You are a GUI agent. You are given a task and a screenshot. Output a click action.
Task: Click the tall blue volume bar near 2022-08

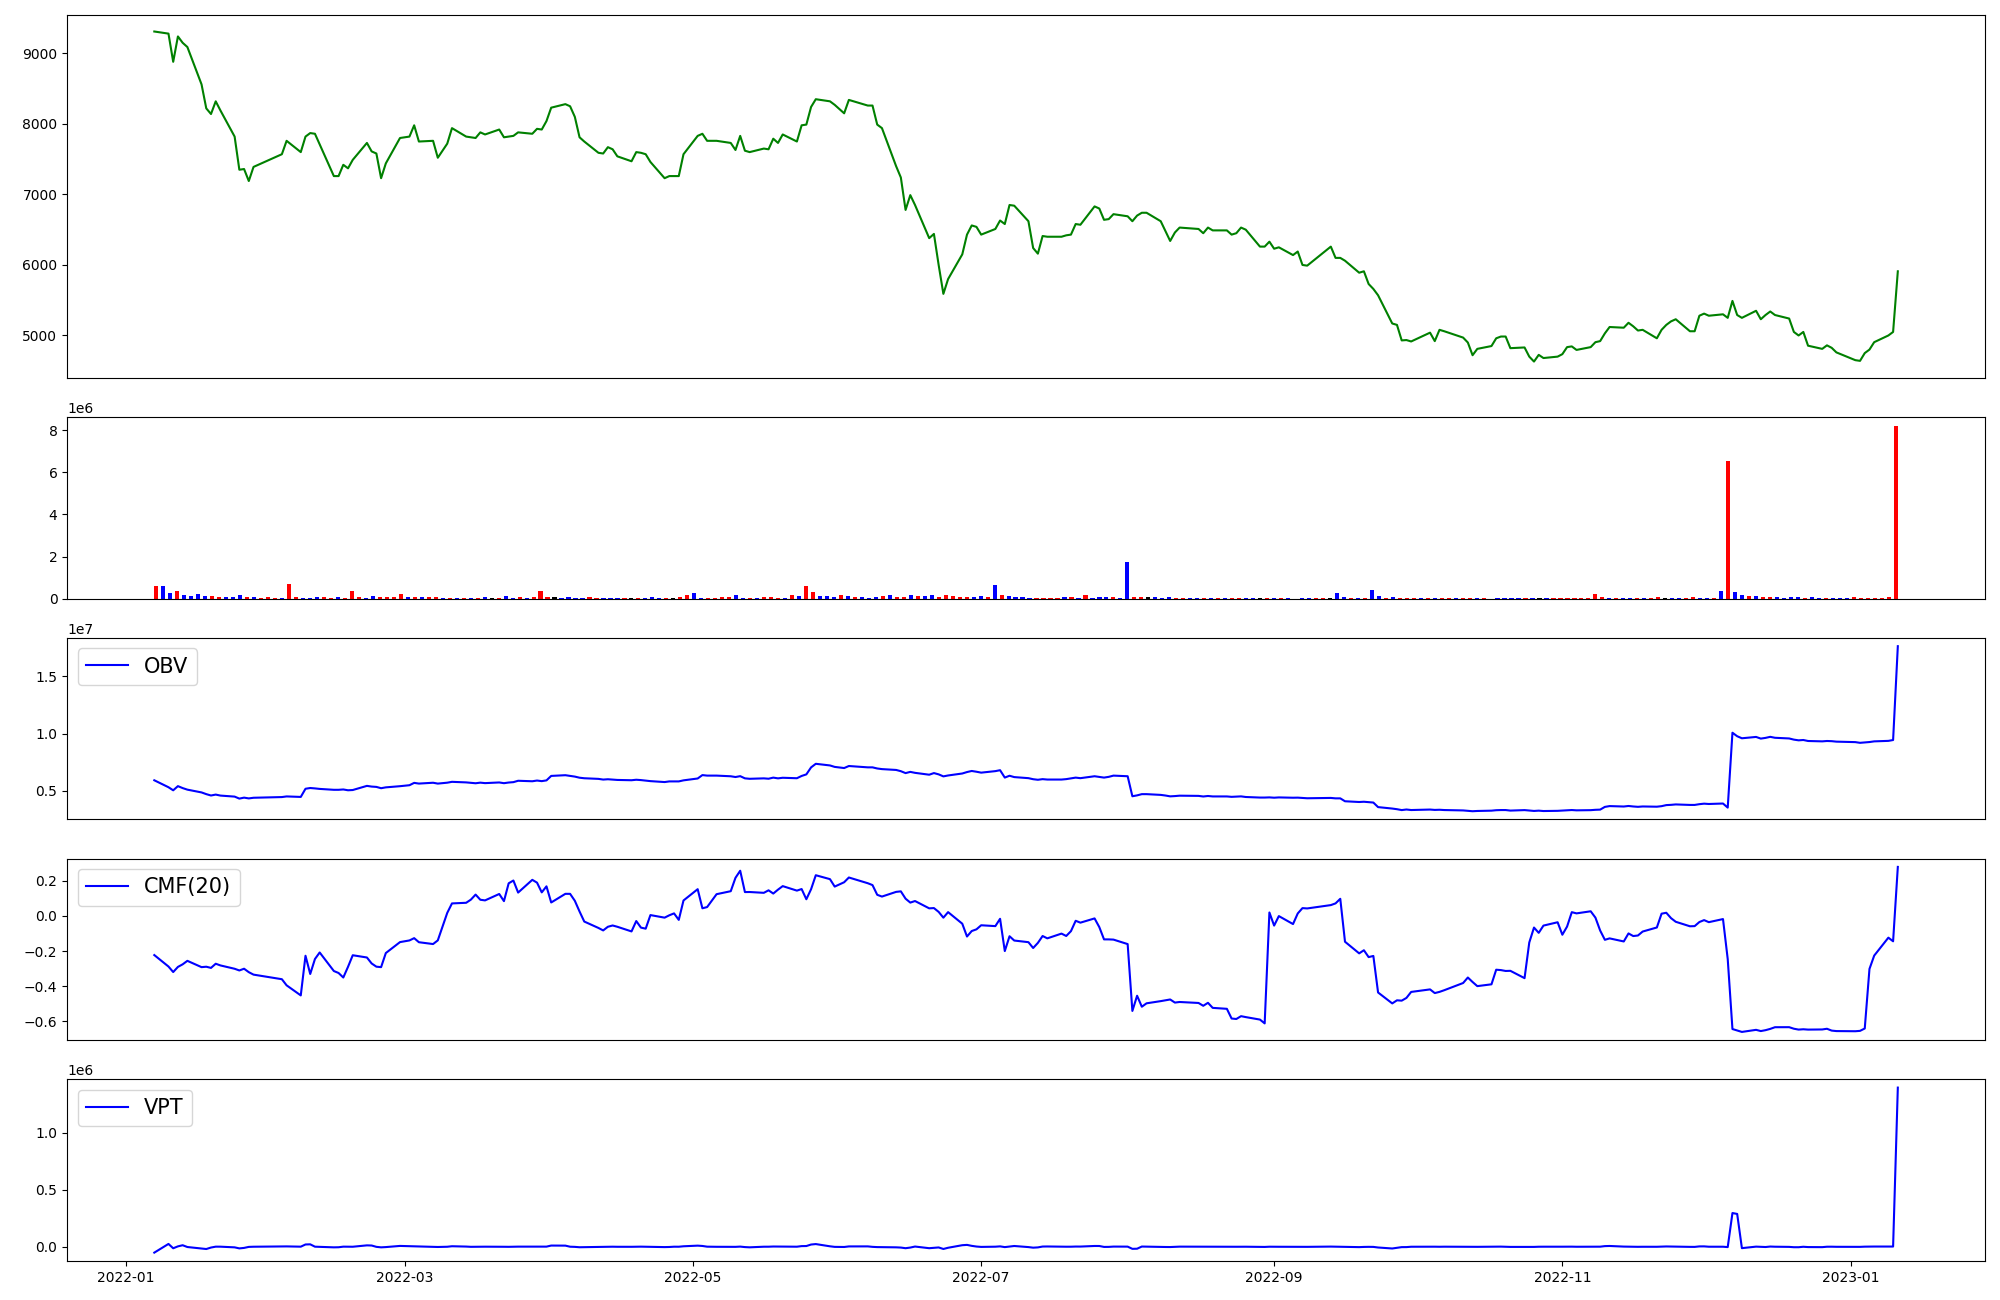point(1127,580)
